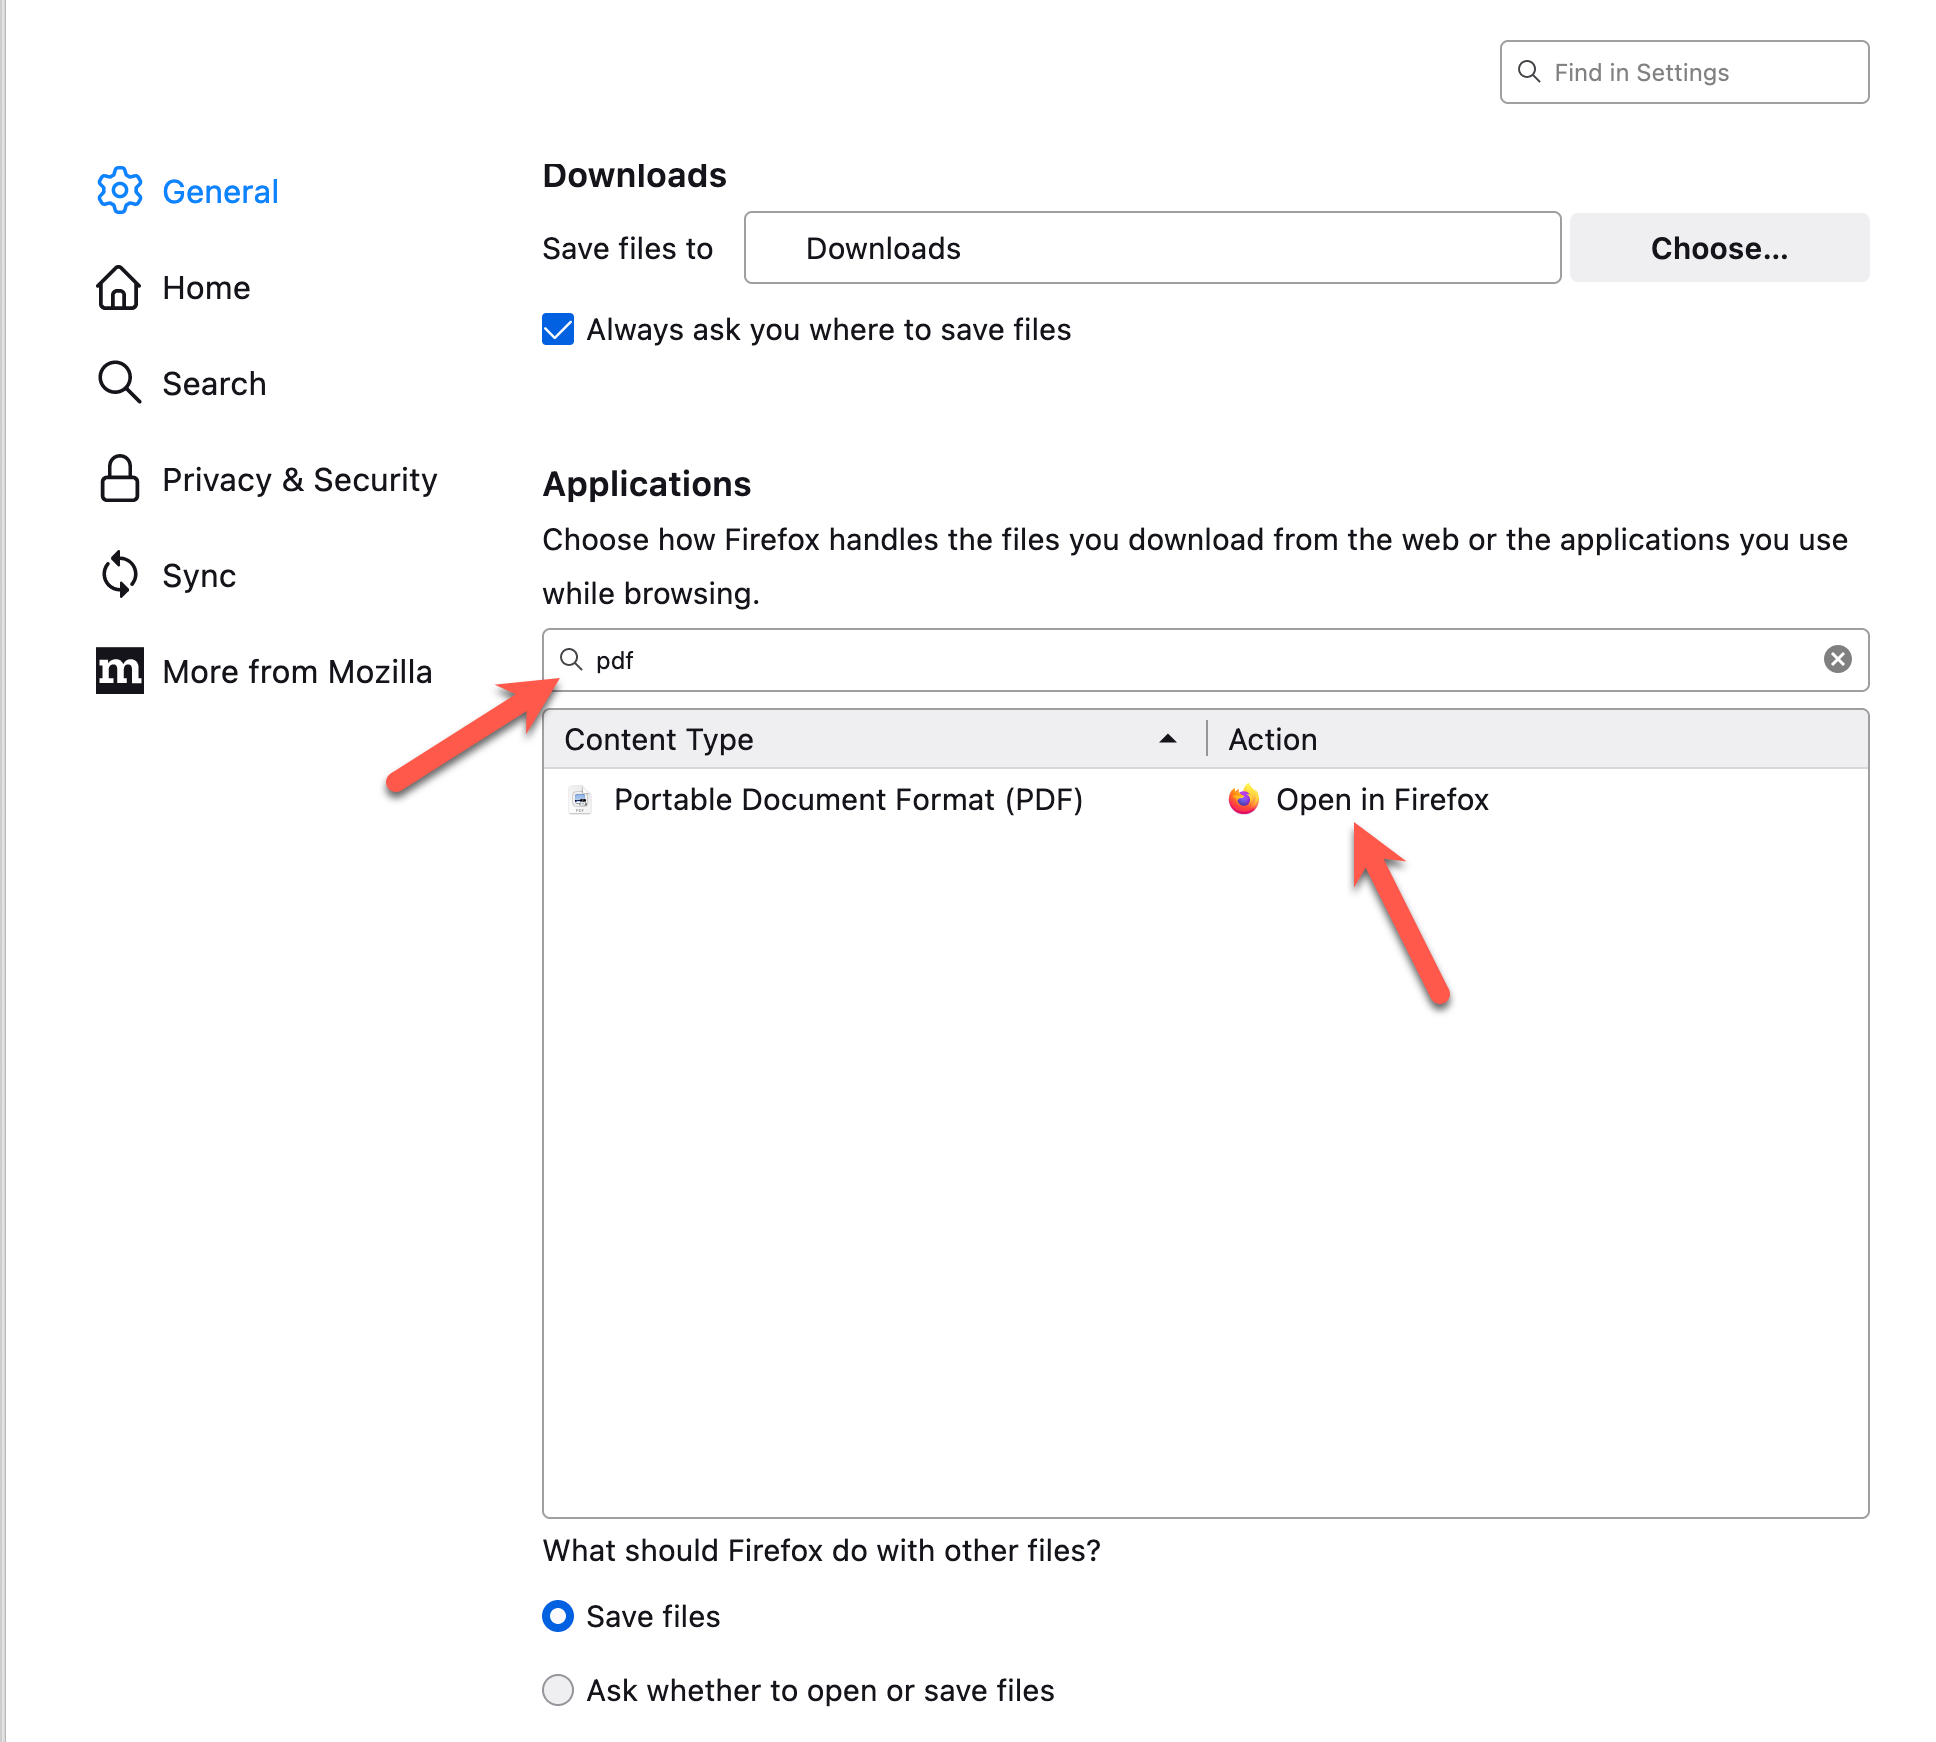Sort by the Action column header
This screenshot has width=1936, height=1742.
pos(1272,739)
